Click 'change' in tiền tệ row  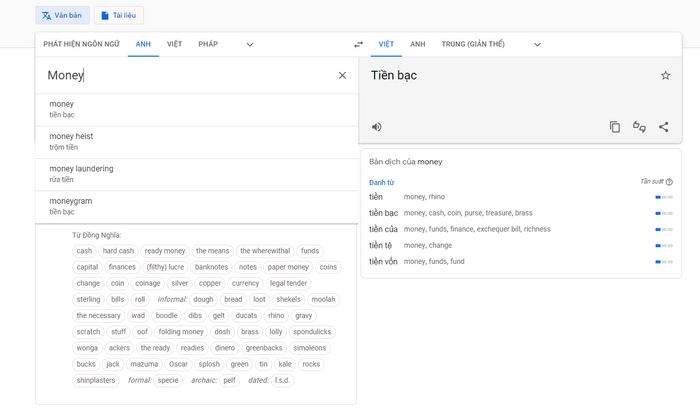pos(440,245)
